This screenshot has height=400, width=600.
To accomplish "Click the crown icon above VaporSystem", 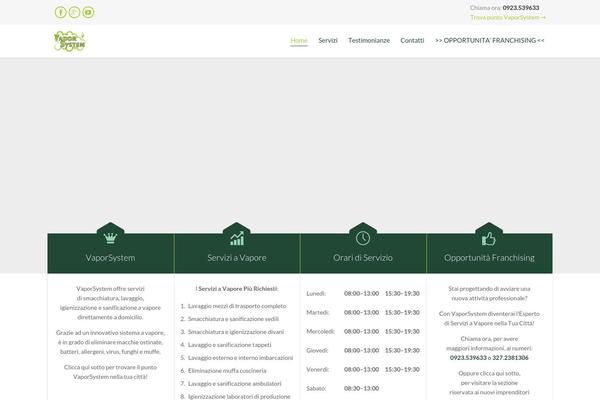I will coord(110,238).
